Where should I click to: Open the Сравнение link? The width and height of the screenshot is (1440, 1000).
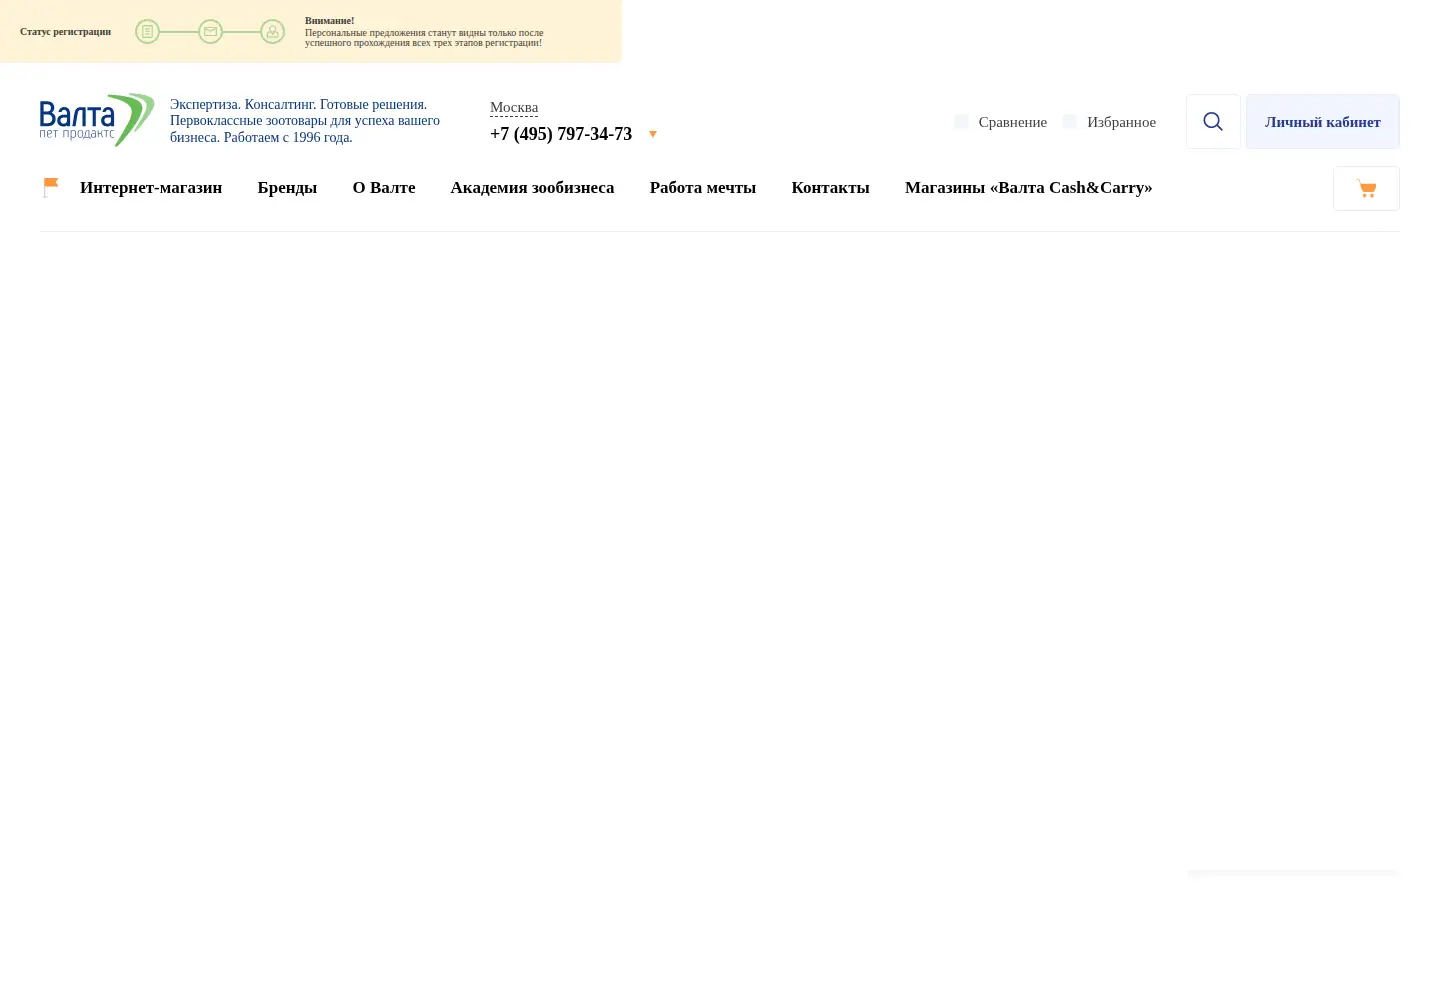pos(1012,122)
